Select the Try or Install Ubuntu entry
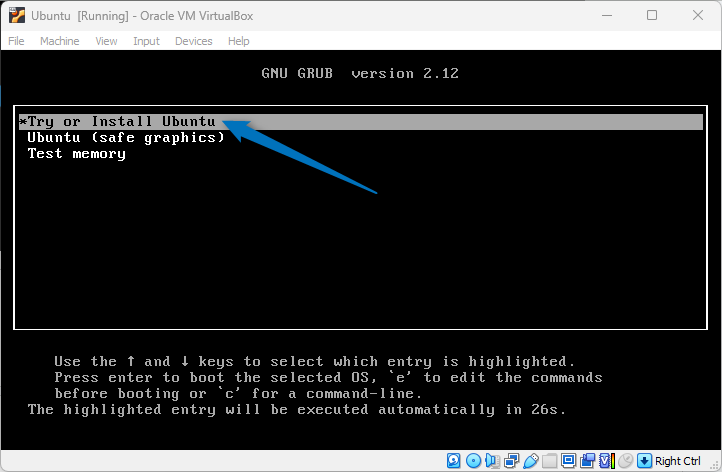This screenshot has height=472, width=722. pos(361,122)
